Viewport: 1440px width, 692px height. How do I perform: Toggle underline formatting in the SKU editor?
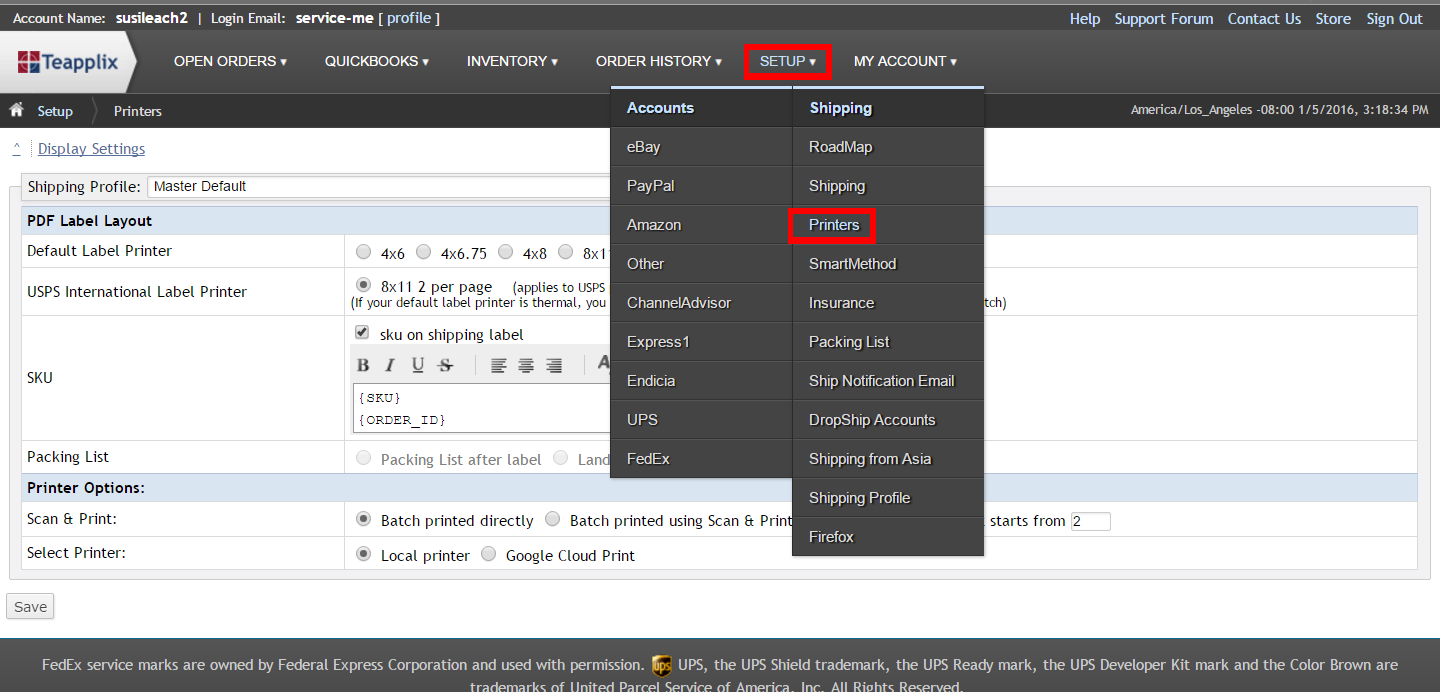(x=418, y=365)
